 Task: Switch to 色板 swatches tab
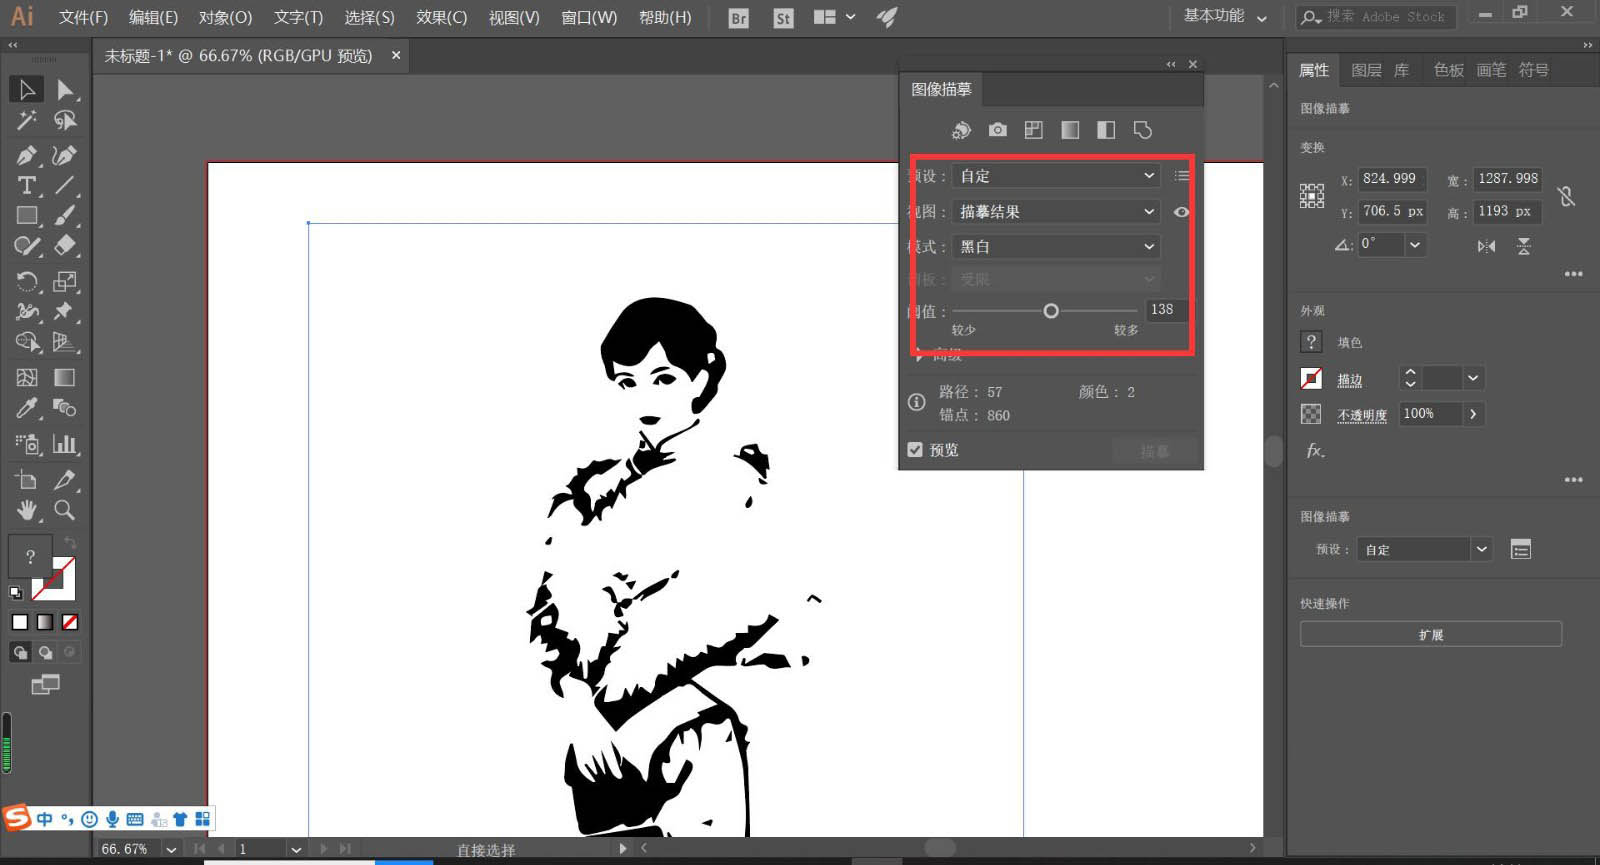click(1448, 70)
